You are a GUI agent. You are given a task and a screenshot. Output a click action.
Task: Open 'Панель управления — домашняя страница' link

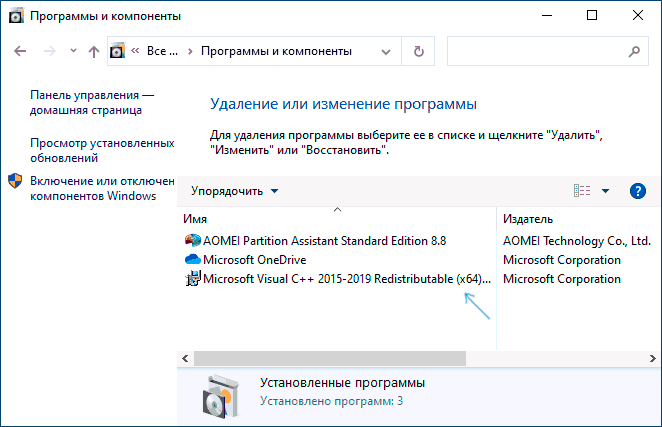click(92, 103)
